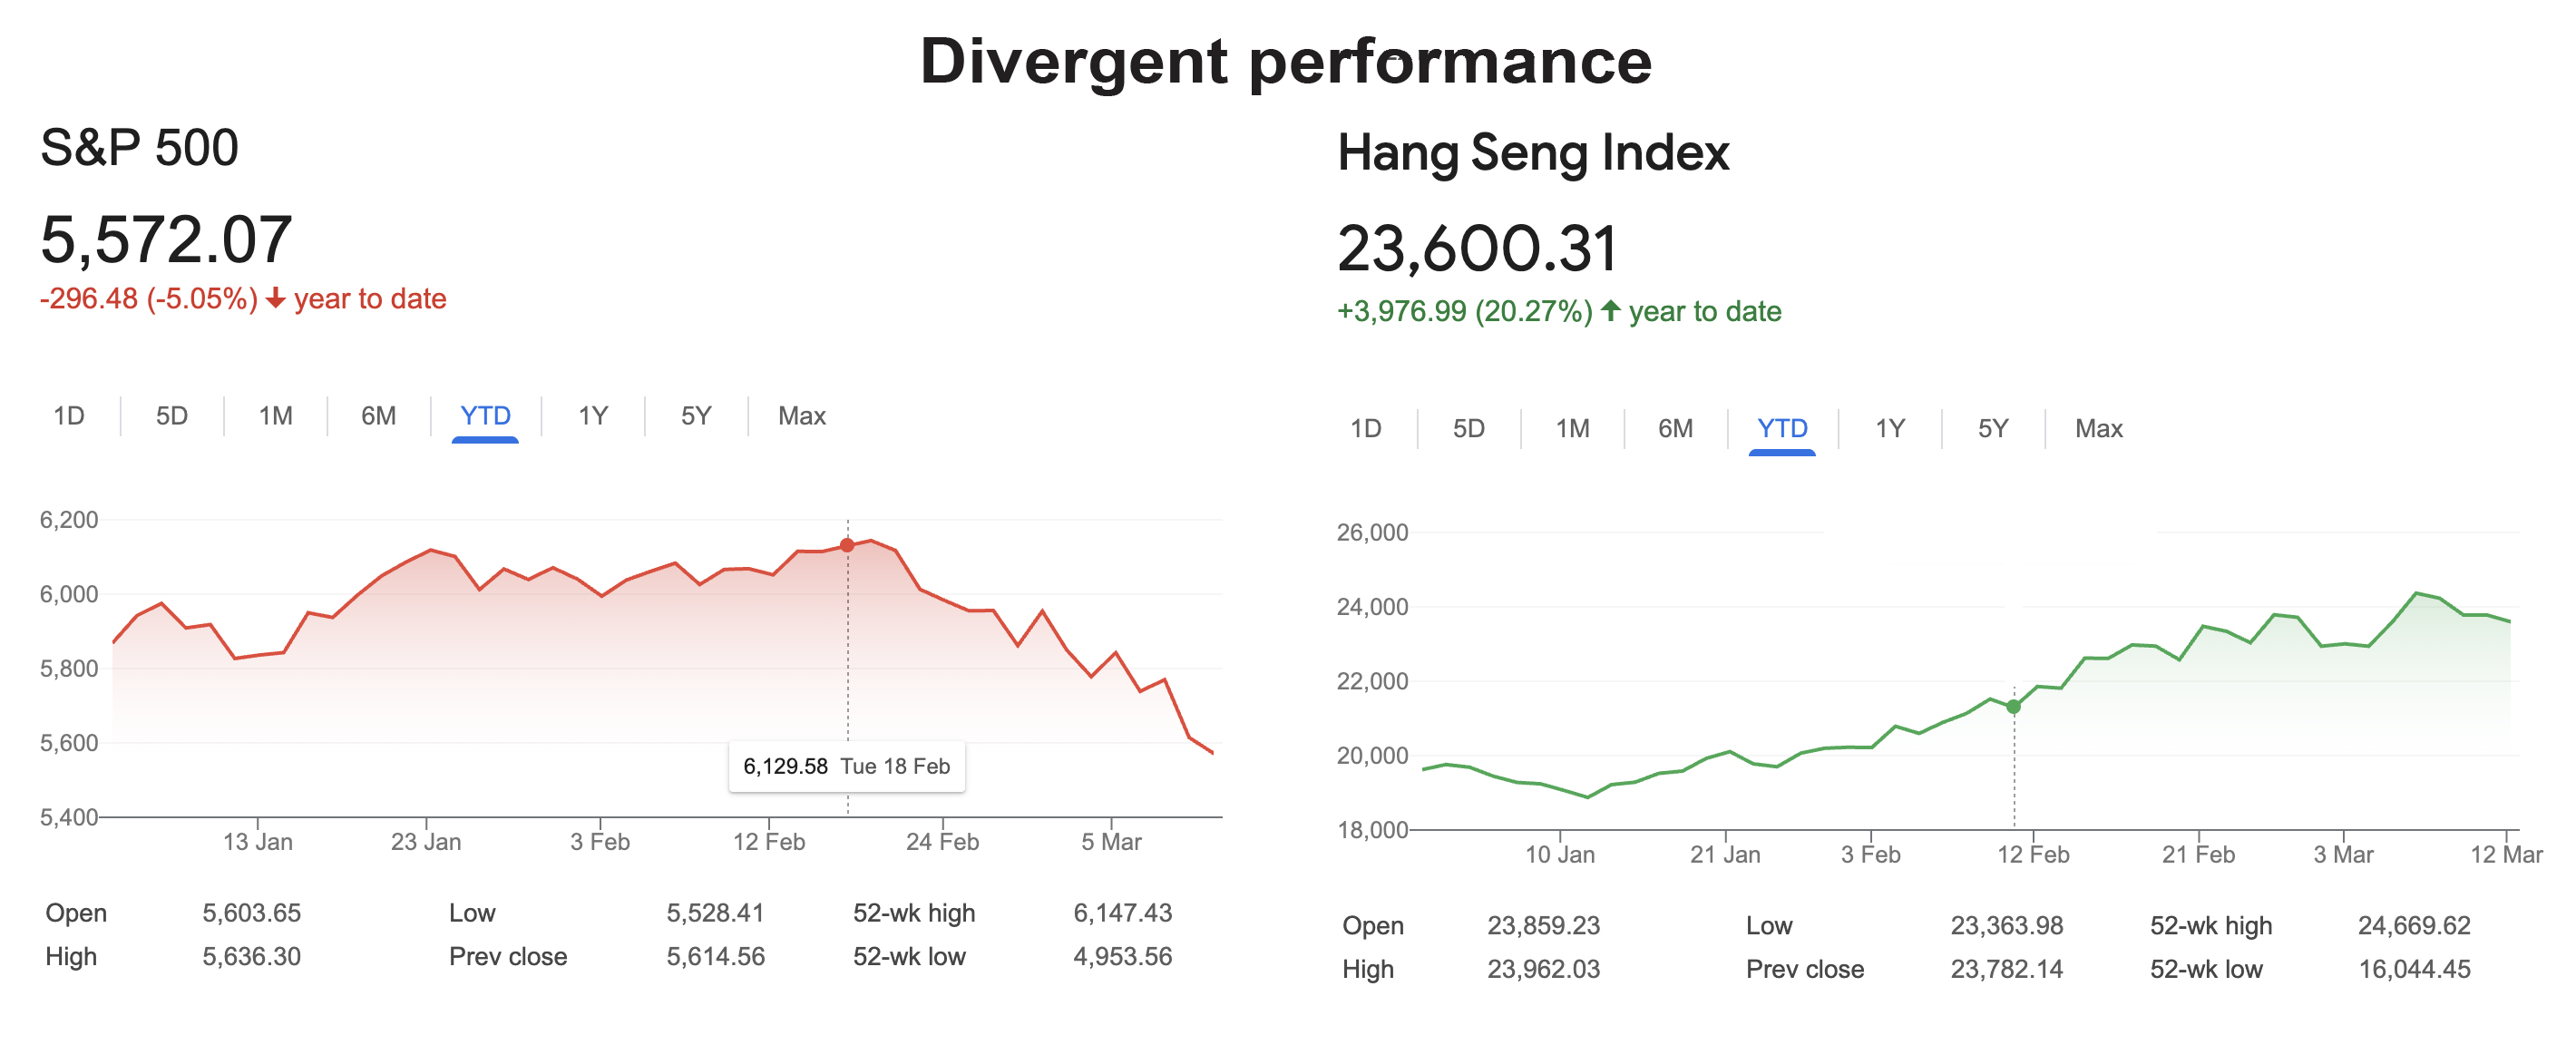Click Hang Seng Open value 23,859.23

[1544, 926]
